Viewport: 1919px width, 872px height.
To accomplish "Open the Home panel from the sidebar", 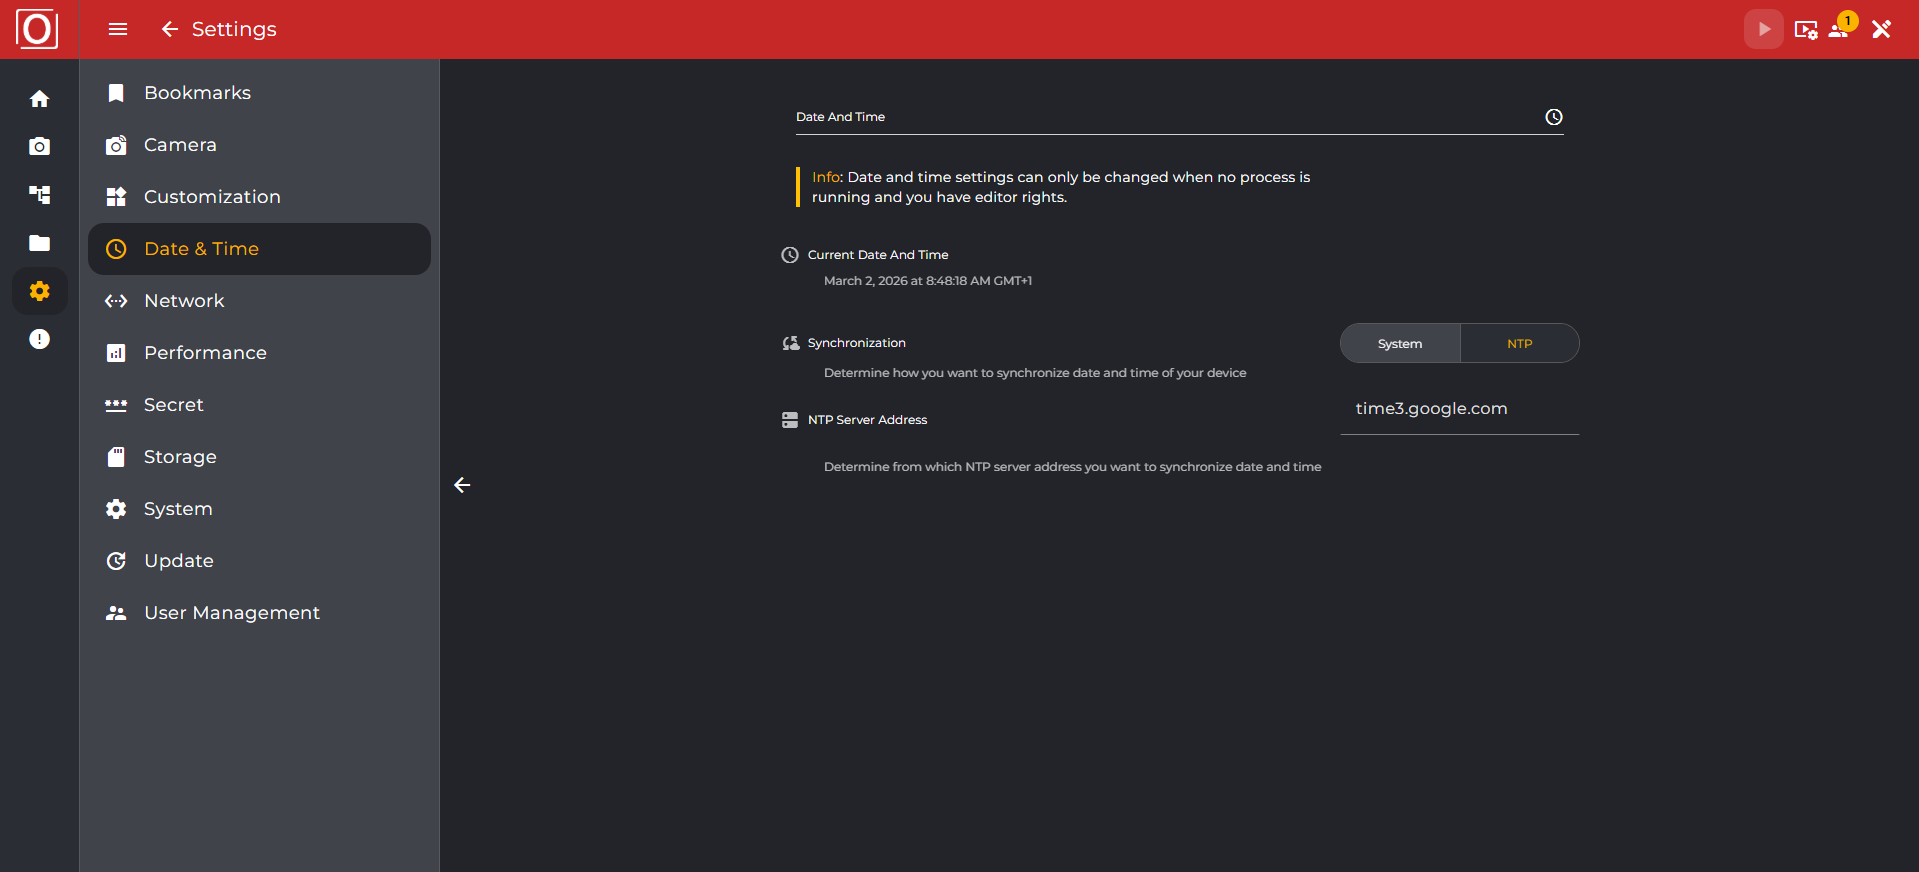I will coord(39,98).
